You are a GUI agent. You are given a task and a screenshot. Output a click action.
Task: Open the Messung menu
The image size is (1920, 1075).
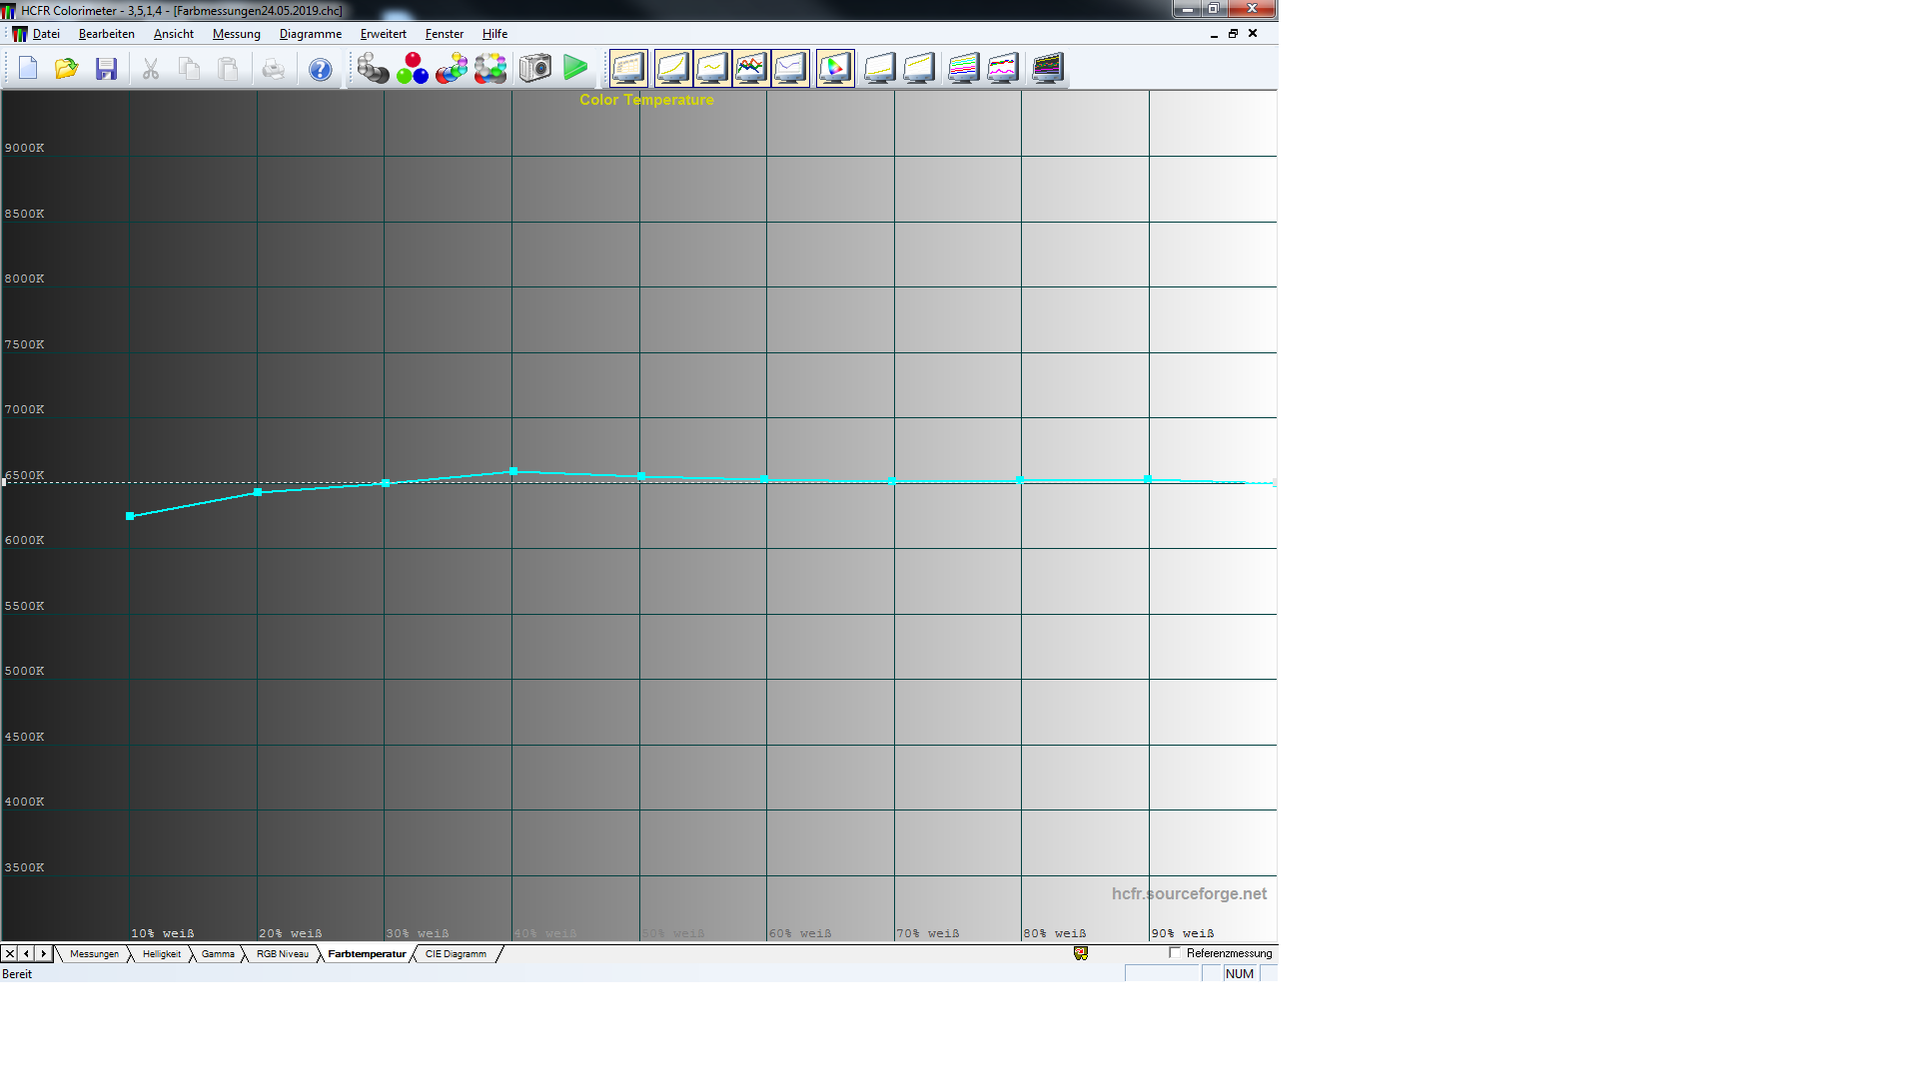pyautogui.click(x=236, y=34)
